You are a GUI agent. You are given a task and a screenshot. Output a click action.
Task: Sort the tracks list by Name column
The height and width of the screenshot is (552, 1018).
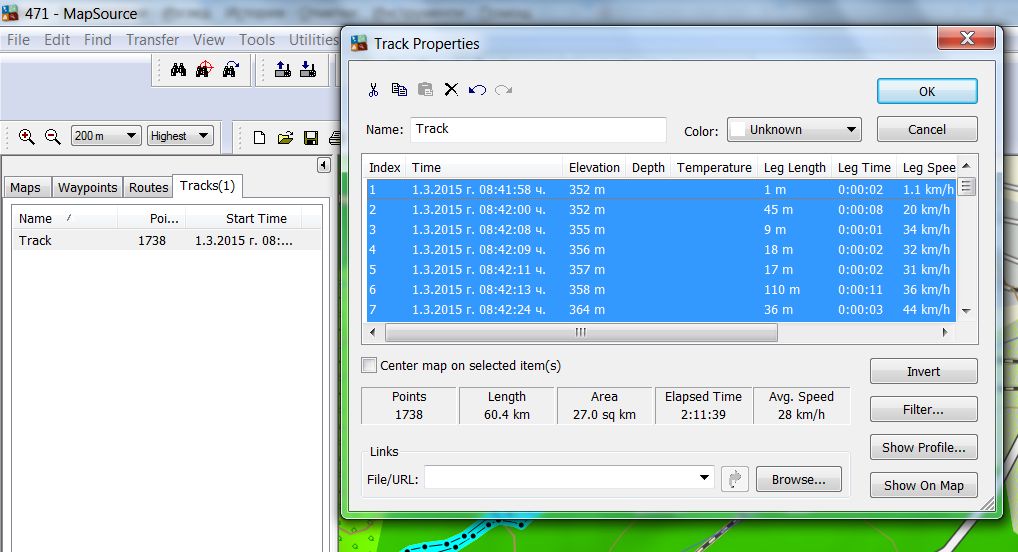click(x=65, y=219)
